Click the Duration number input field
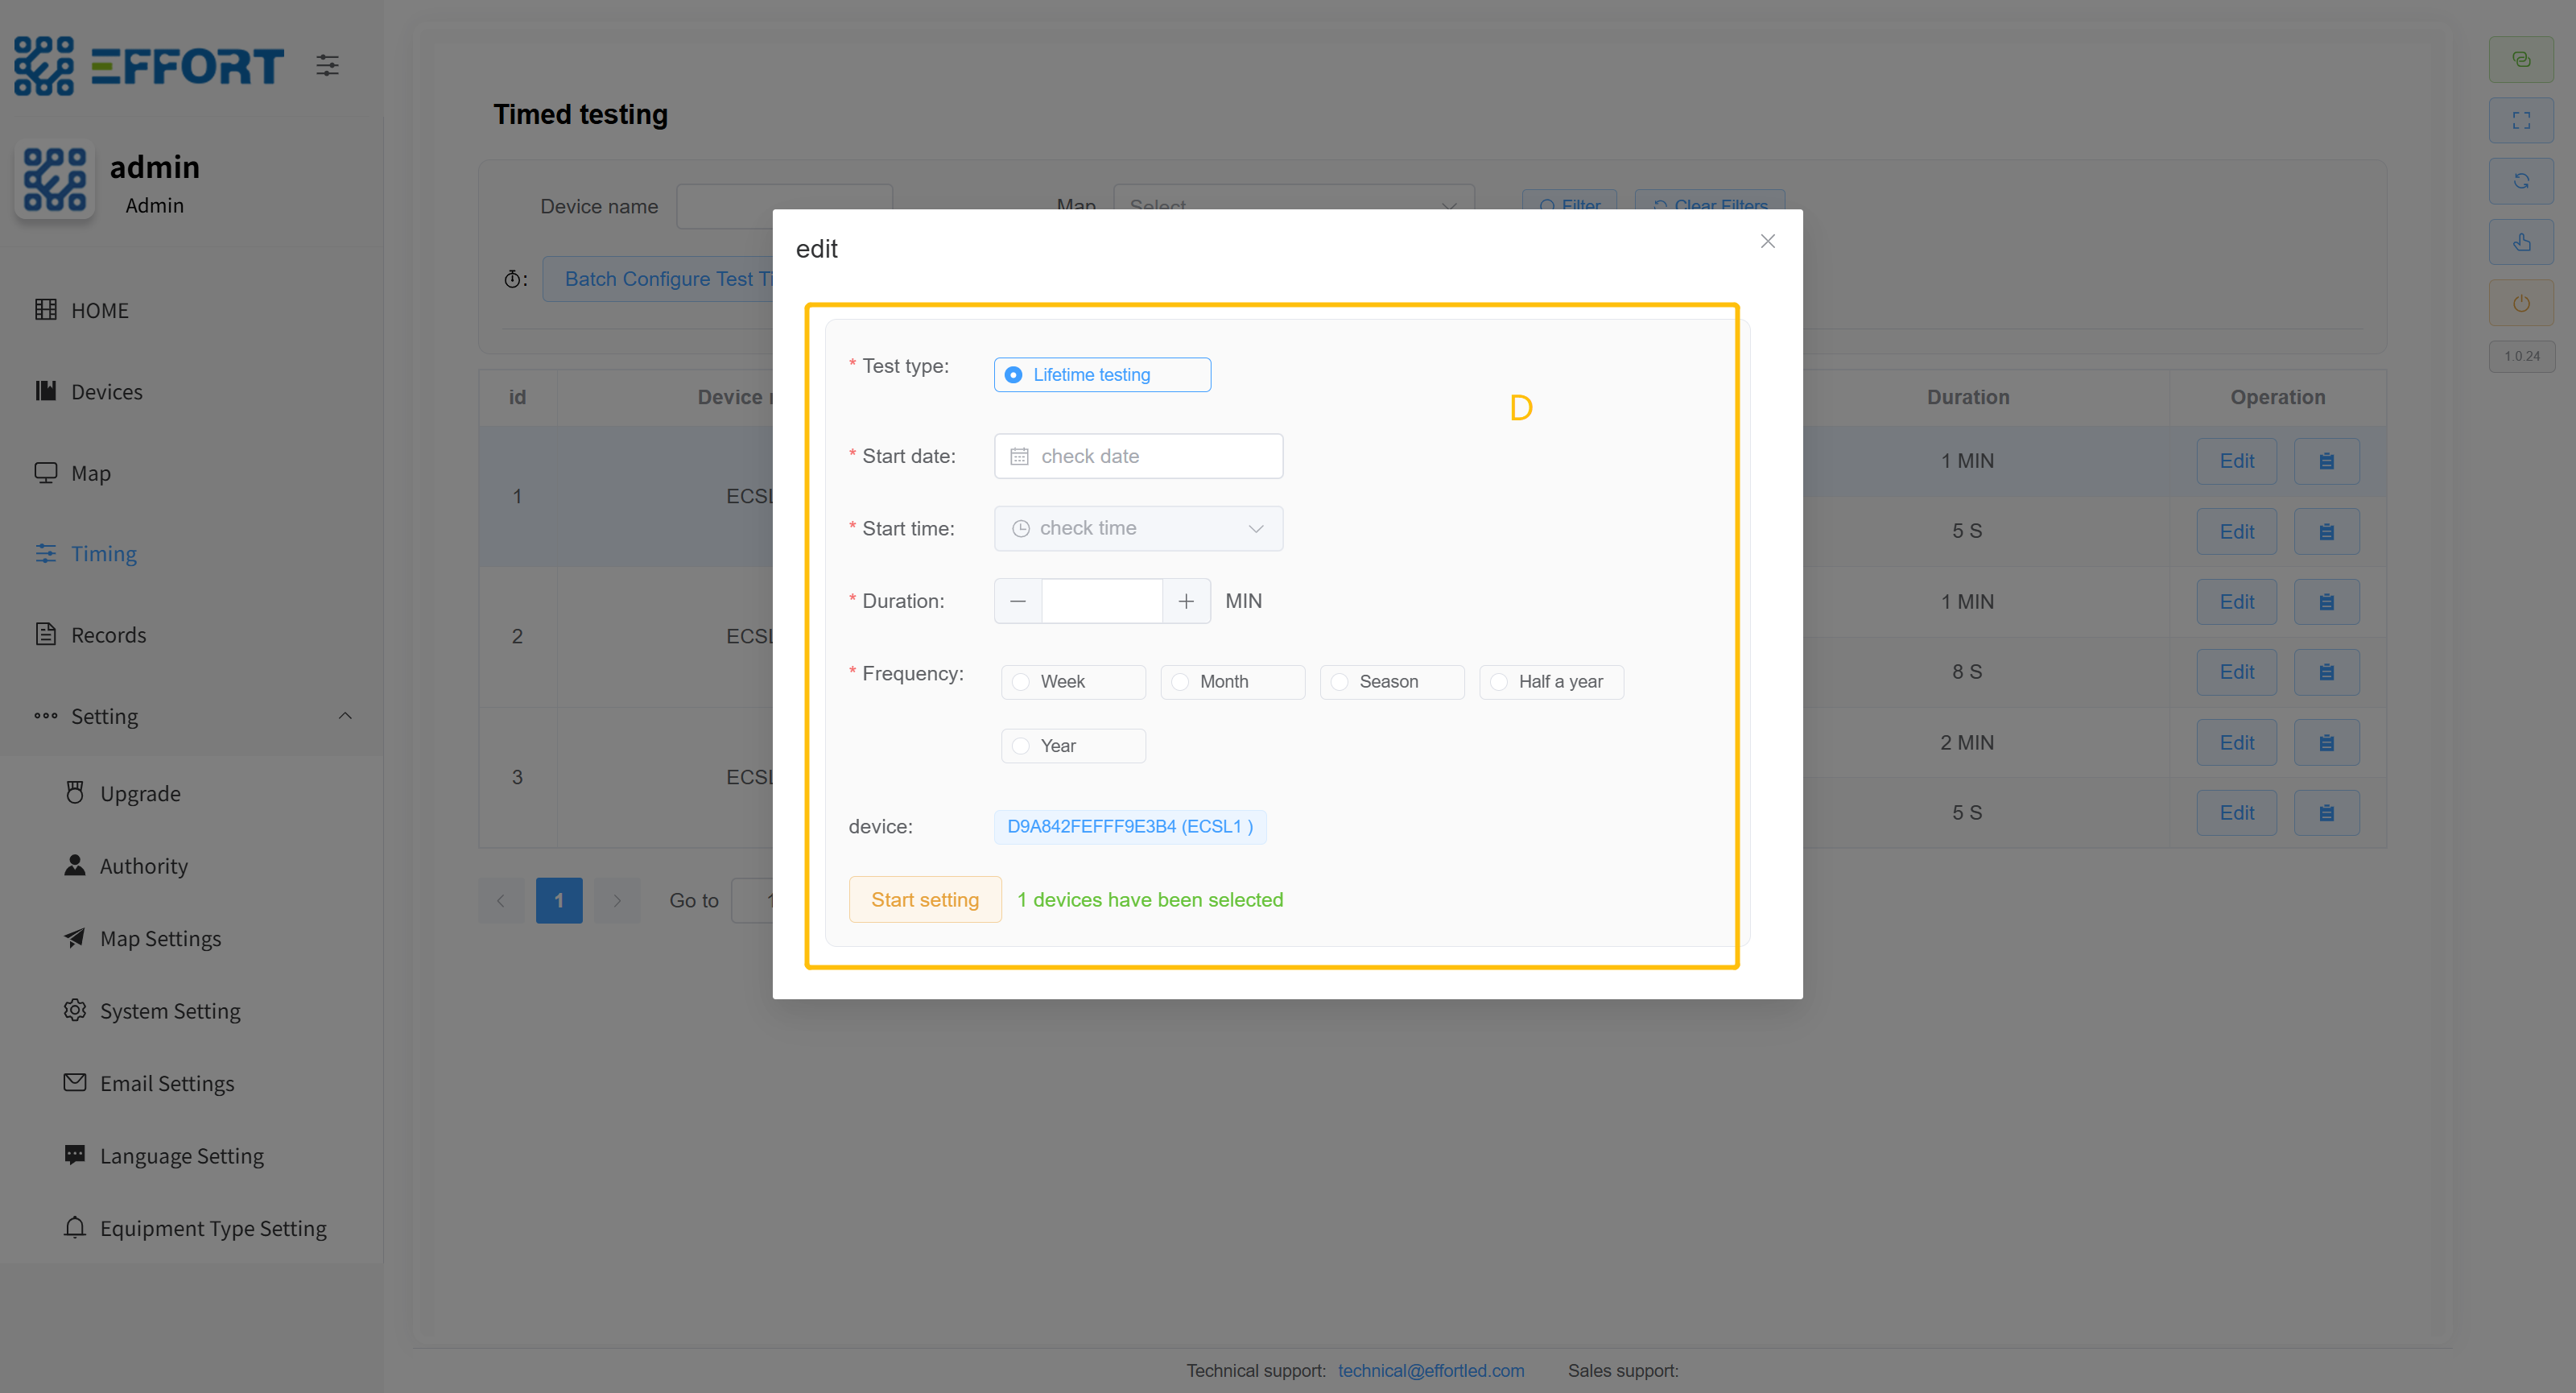 point(1101,601)
